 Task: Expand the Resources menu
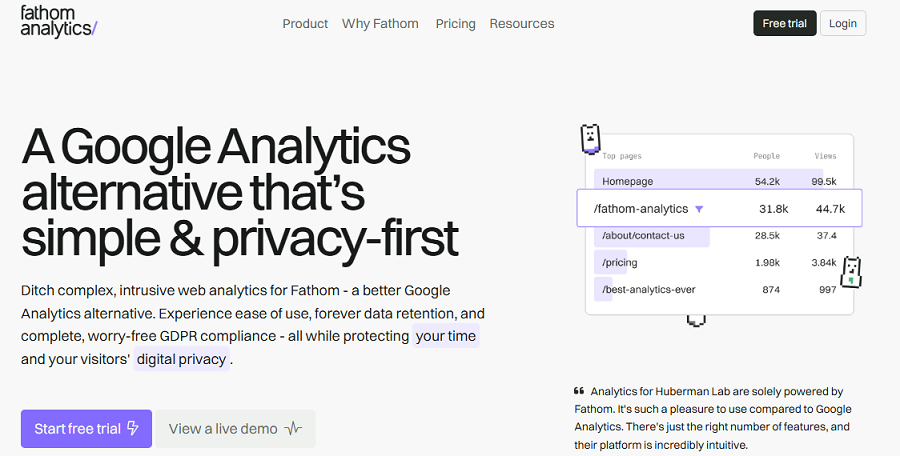(x=522, y=24)
